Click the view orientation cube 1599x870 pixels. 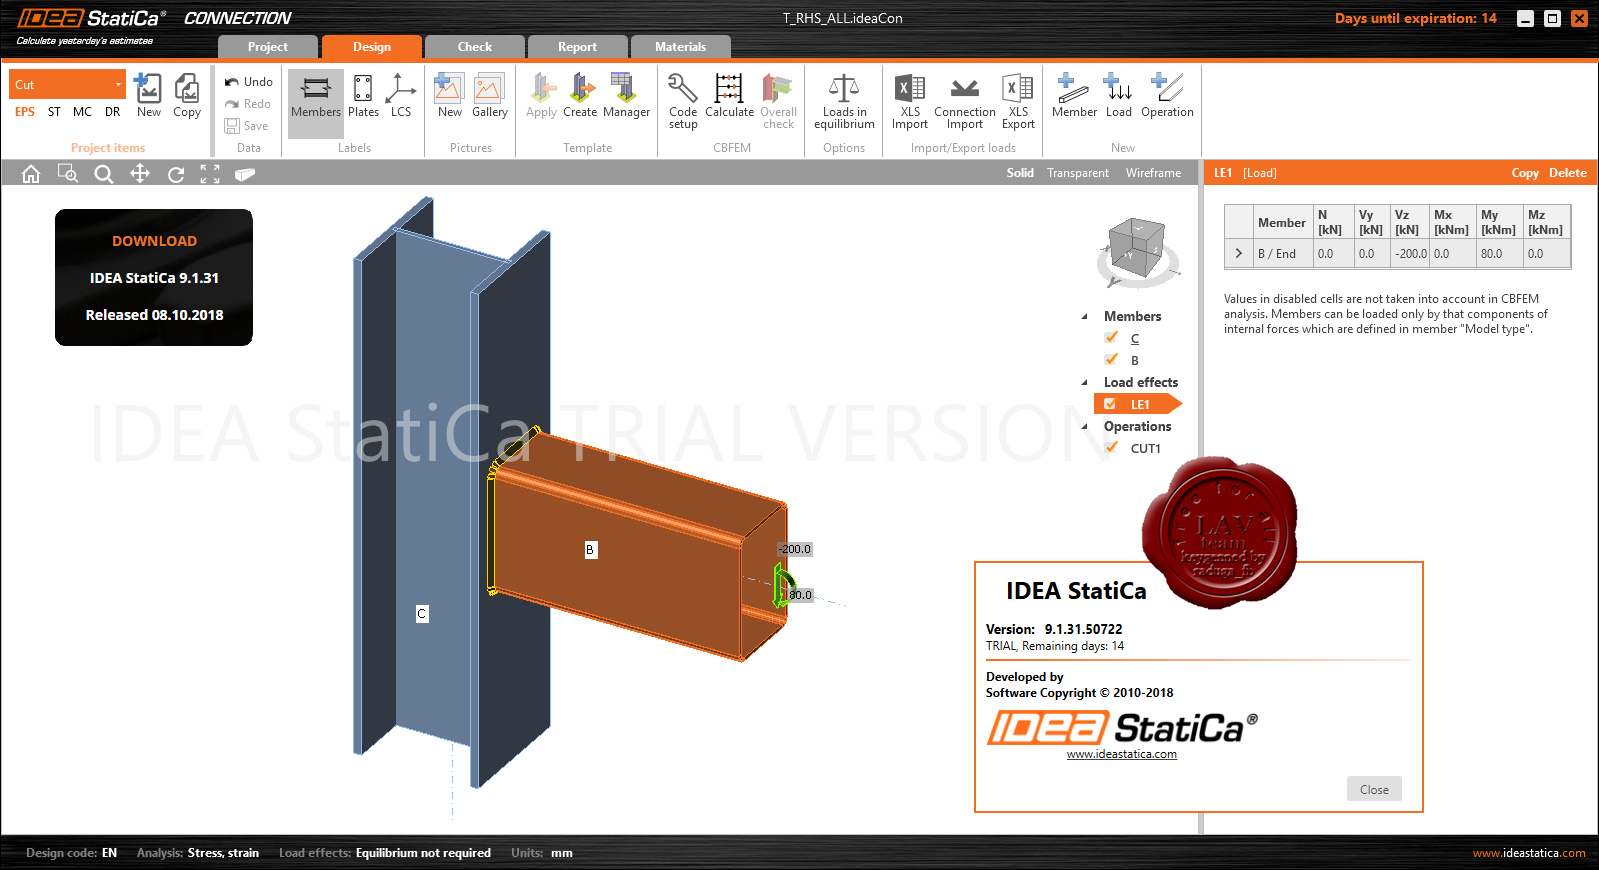point(1137,250)
